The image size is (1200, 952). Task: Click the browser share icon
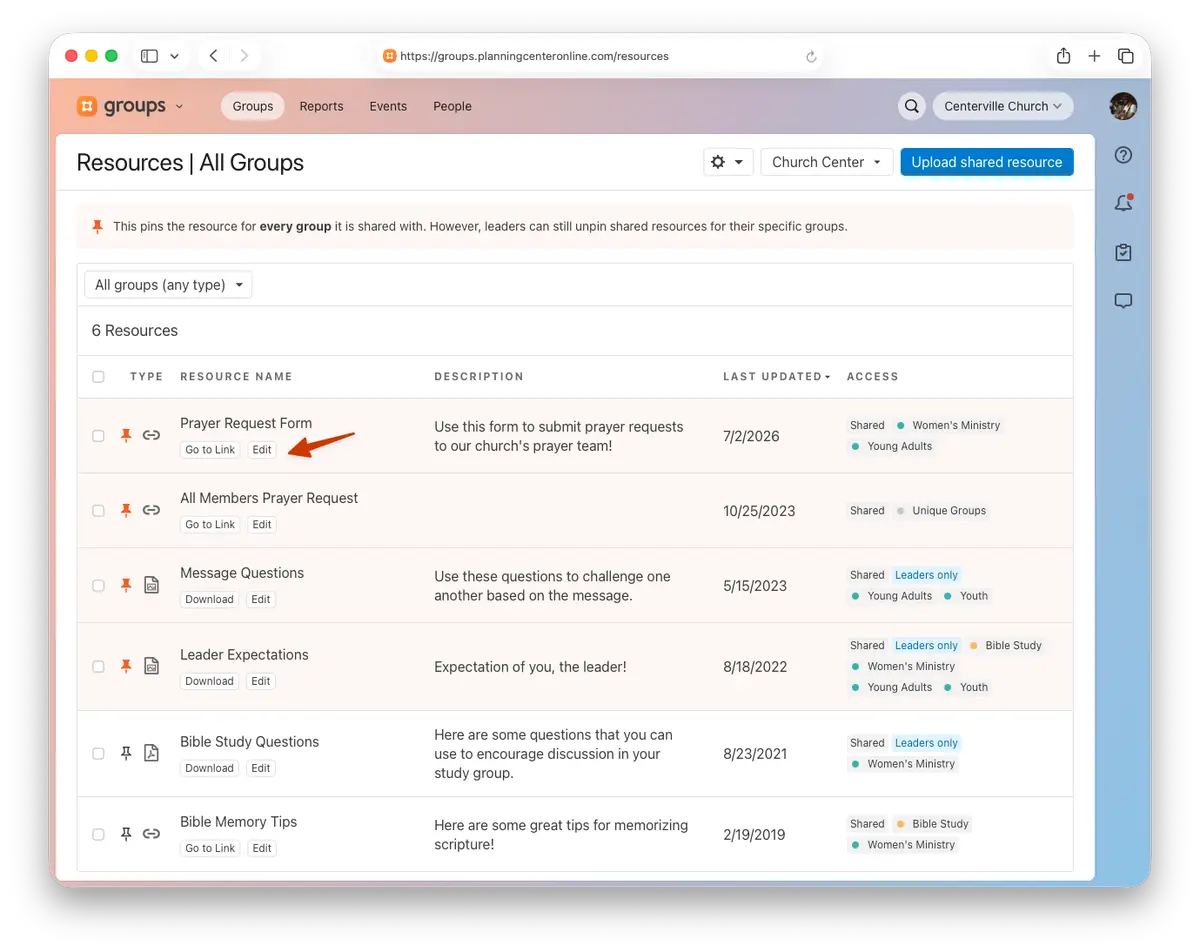pyautogui.click(x=1063, y=56)
